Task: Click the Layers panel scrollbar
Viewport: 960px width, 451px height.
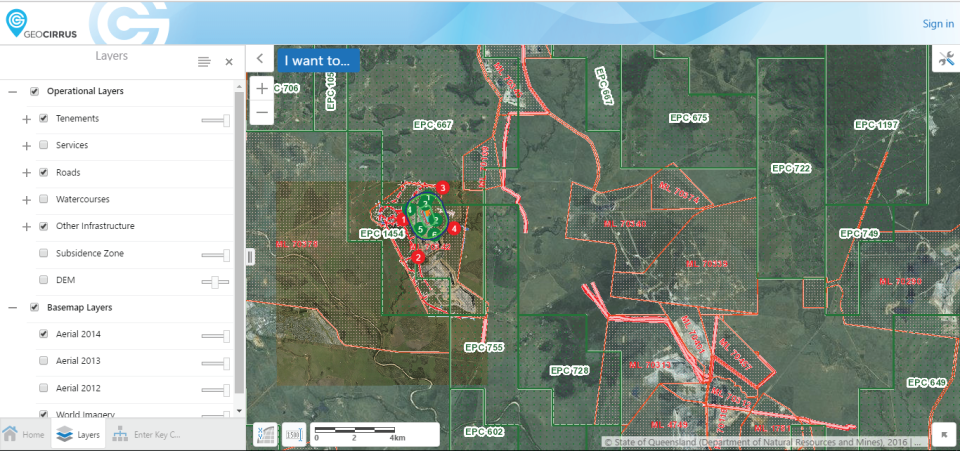Action: [239, 243]
